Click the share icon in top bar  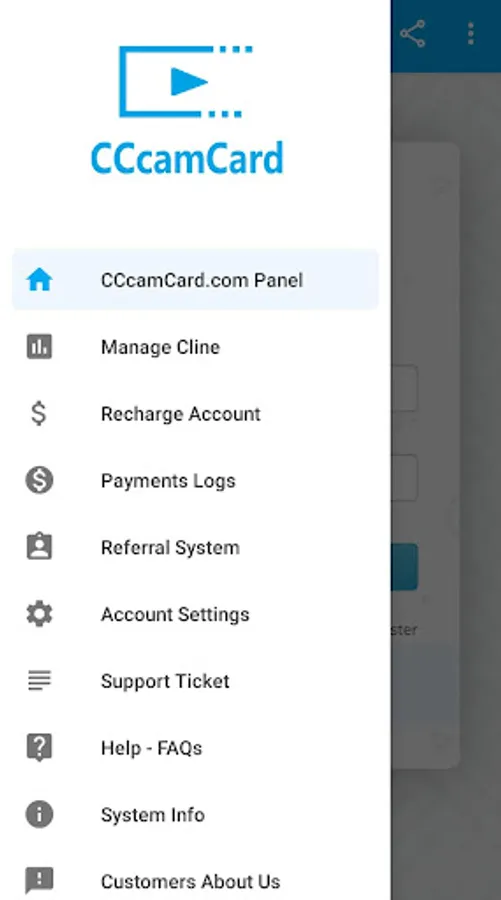tap(413, 33)
